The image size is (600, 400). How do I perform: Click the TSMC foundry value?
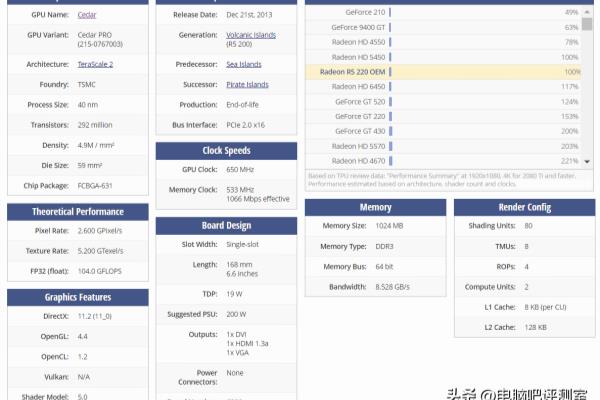coord(86,85)
